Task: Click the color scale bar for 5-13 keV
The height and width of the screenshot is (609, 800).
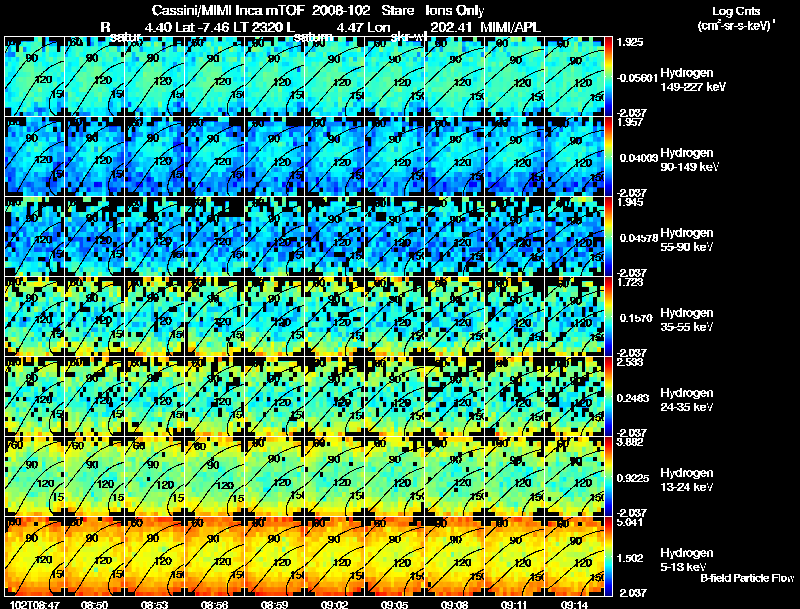Action: [x=608, y=556]
